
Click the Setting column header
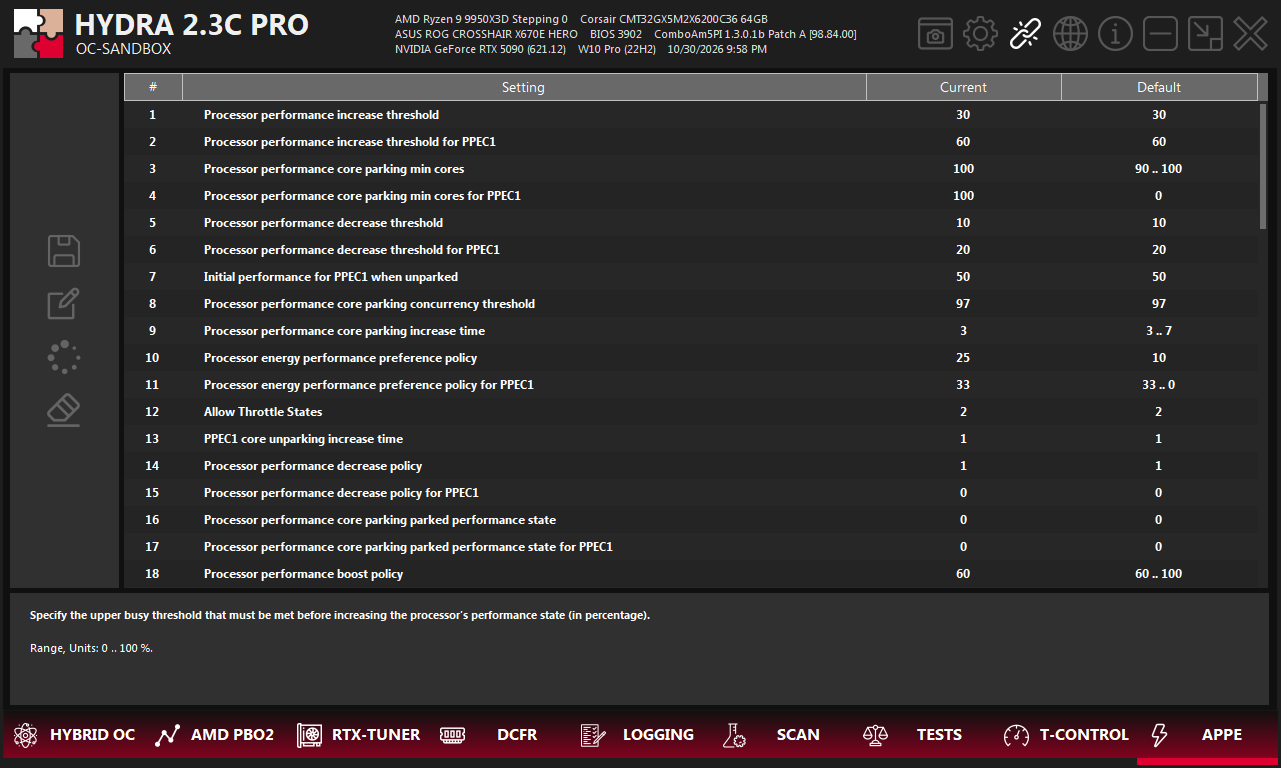[x=524, y=87]
